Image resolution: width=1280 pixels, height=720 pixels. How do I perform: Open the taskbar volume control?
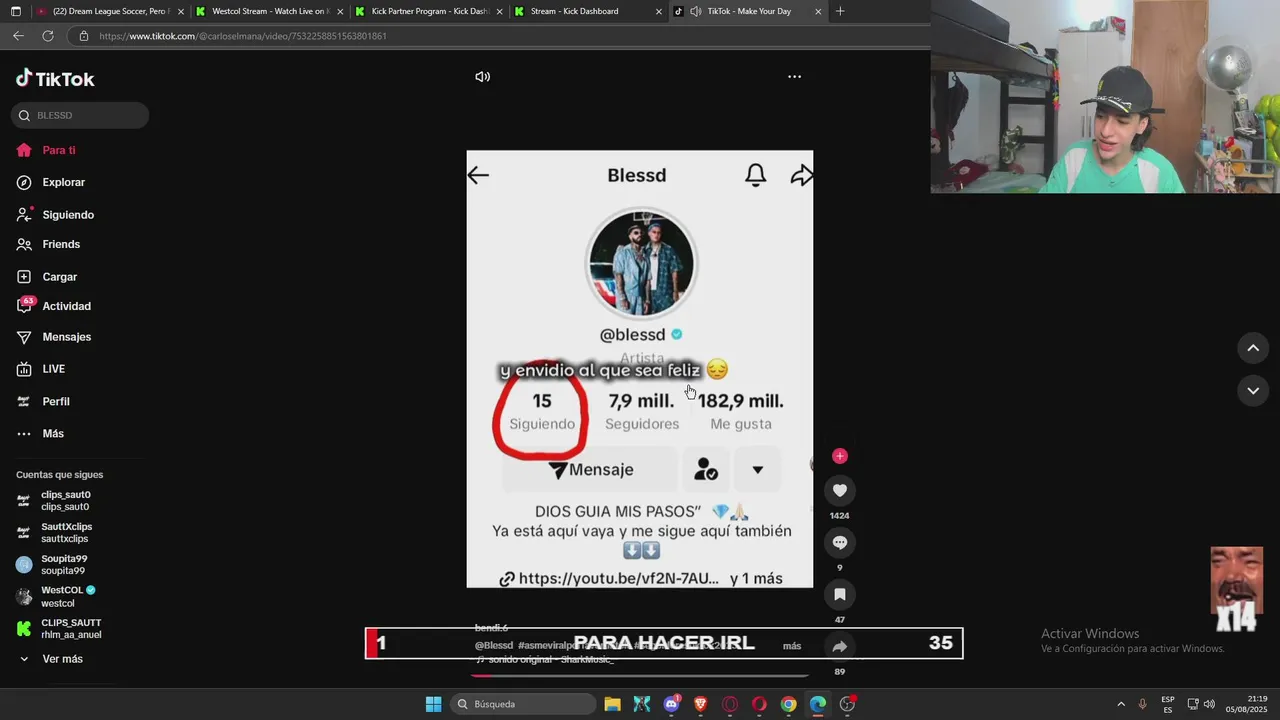click(1209, 704)
